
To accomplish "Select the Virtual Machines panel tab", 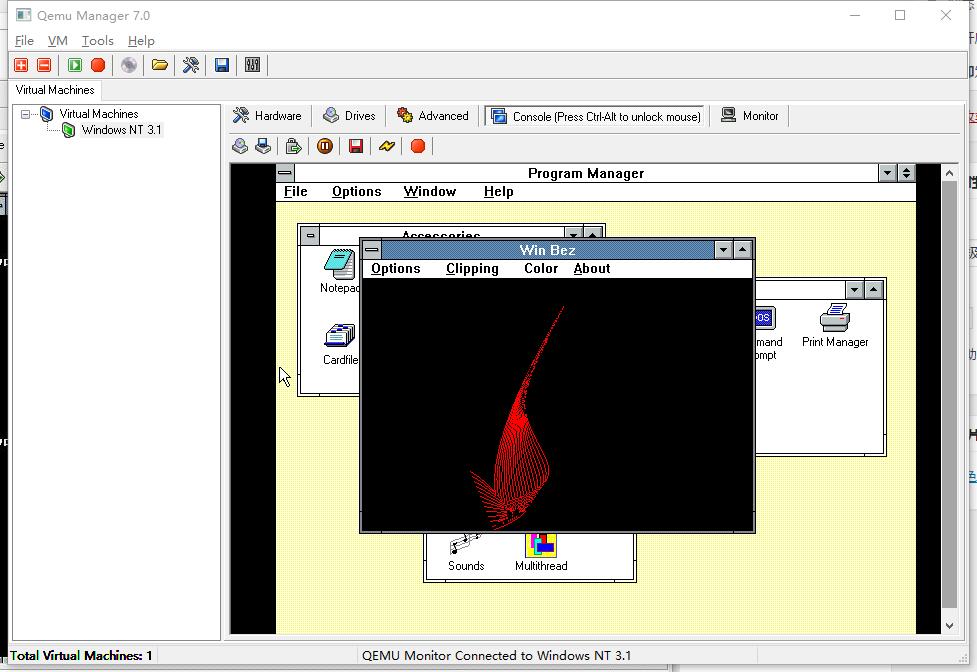I will point(55,90).
